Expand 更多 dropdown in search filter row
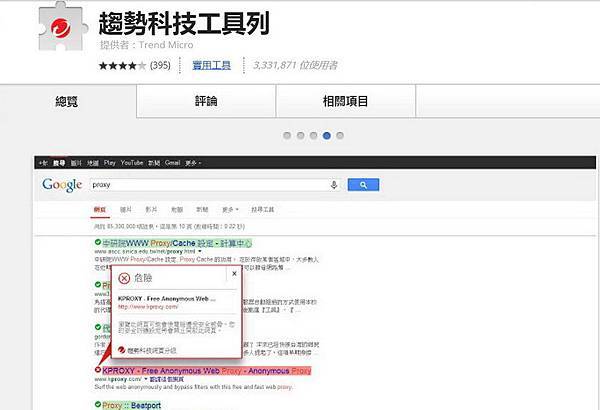The height and width of the screenshot is (410, 600). pyautogui.click(x=230, y=209)
